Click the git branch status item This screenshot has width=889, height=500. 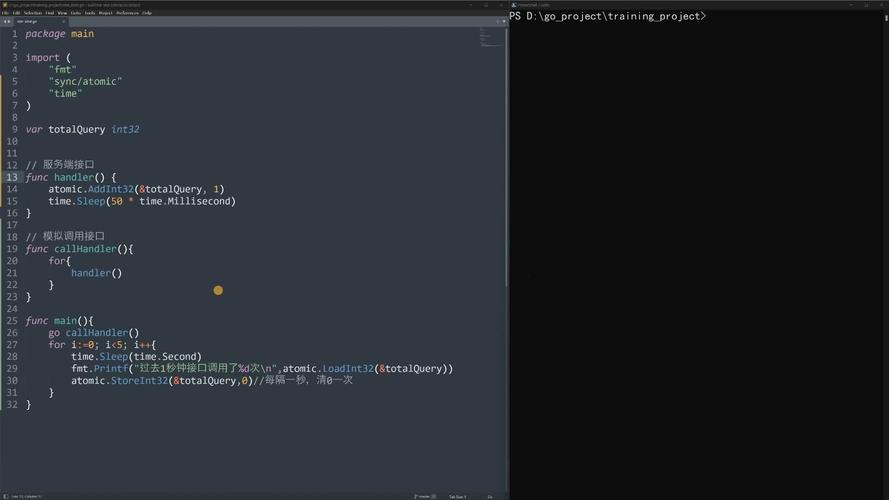425,497
